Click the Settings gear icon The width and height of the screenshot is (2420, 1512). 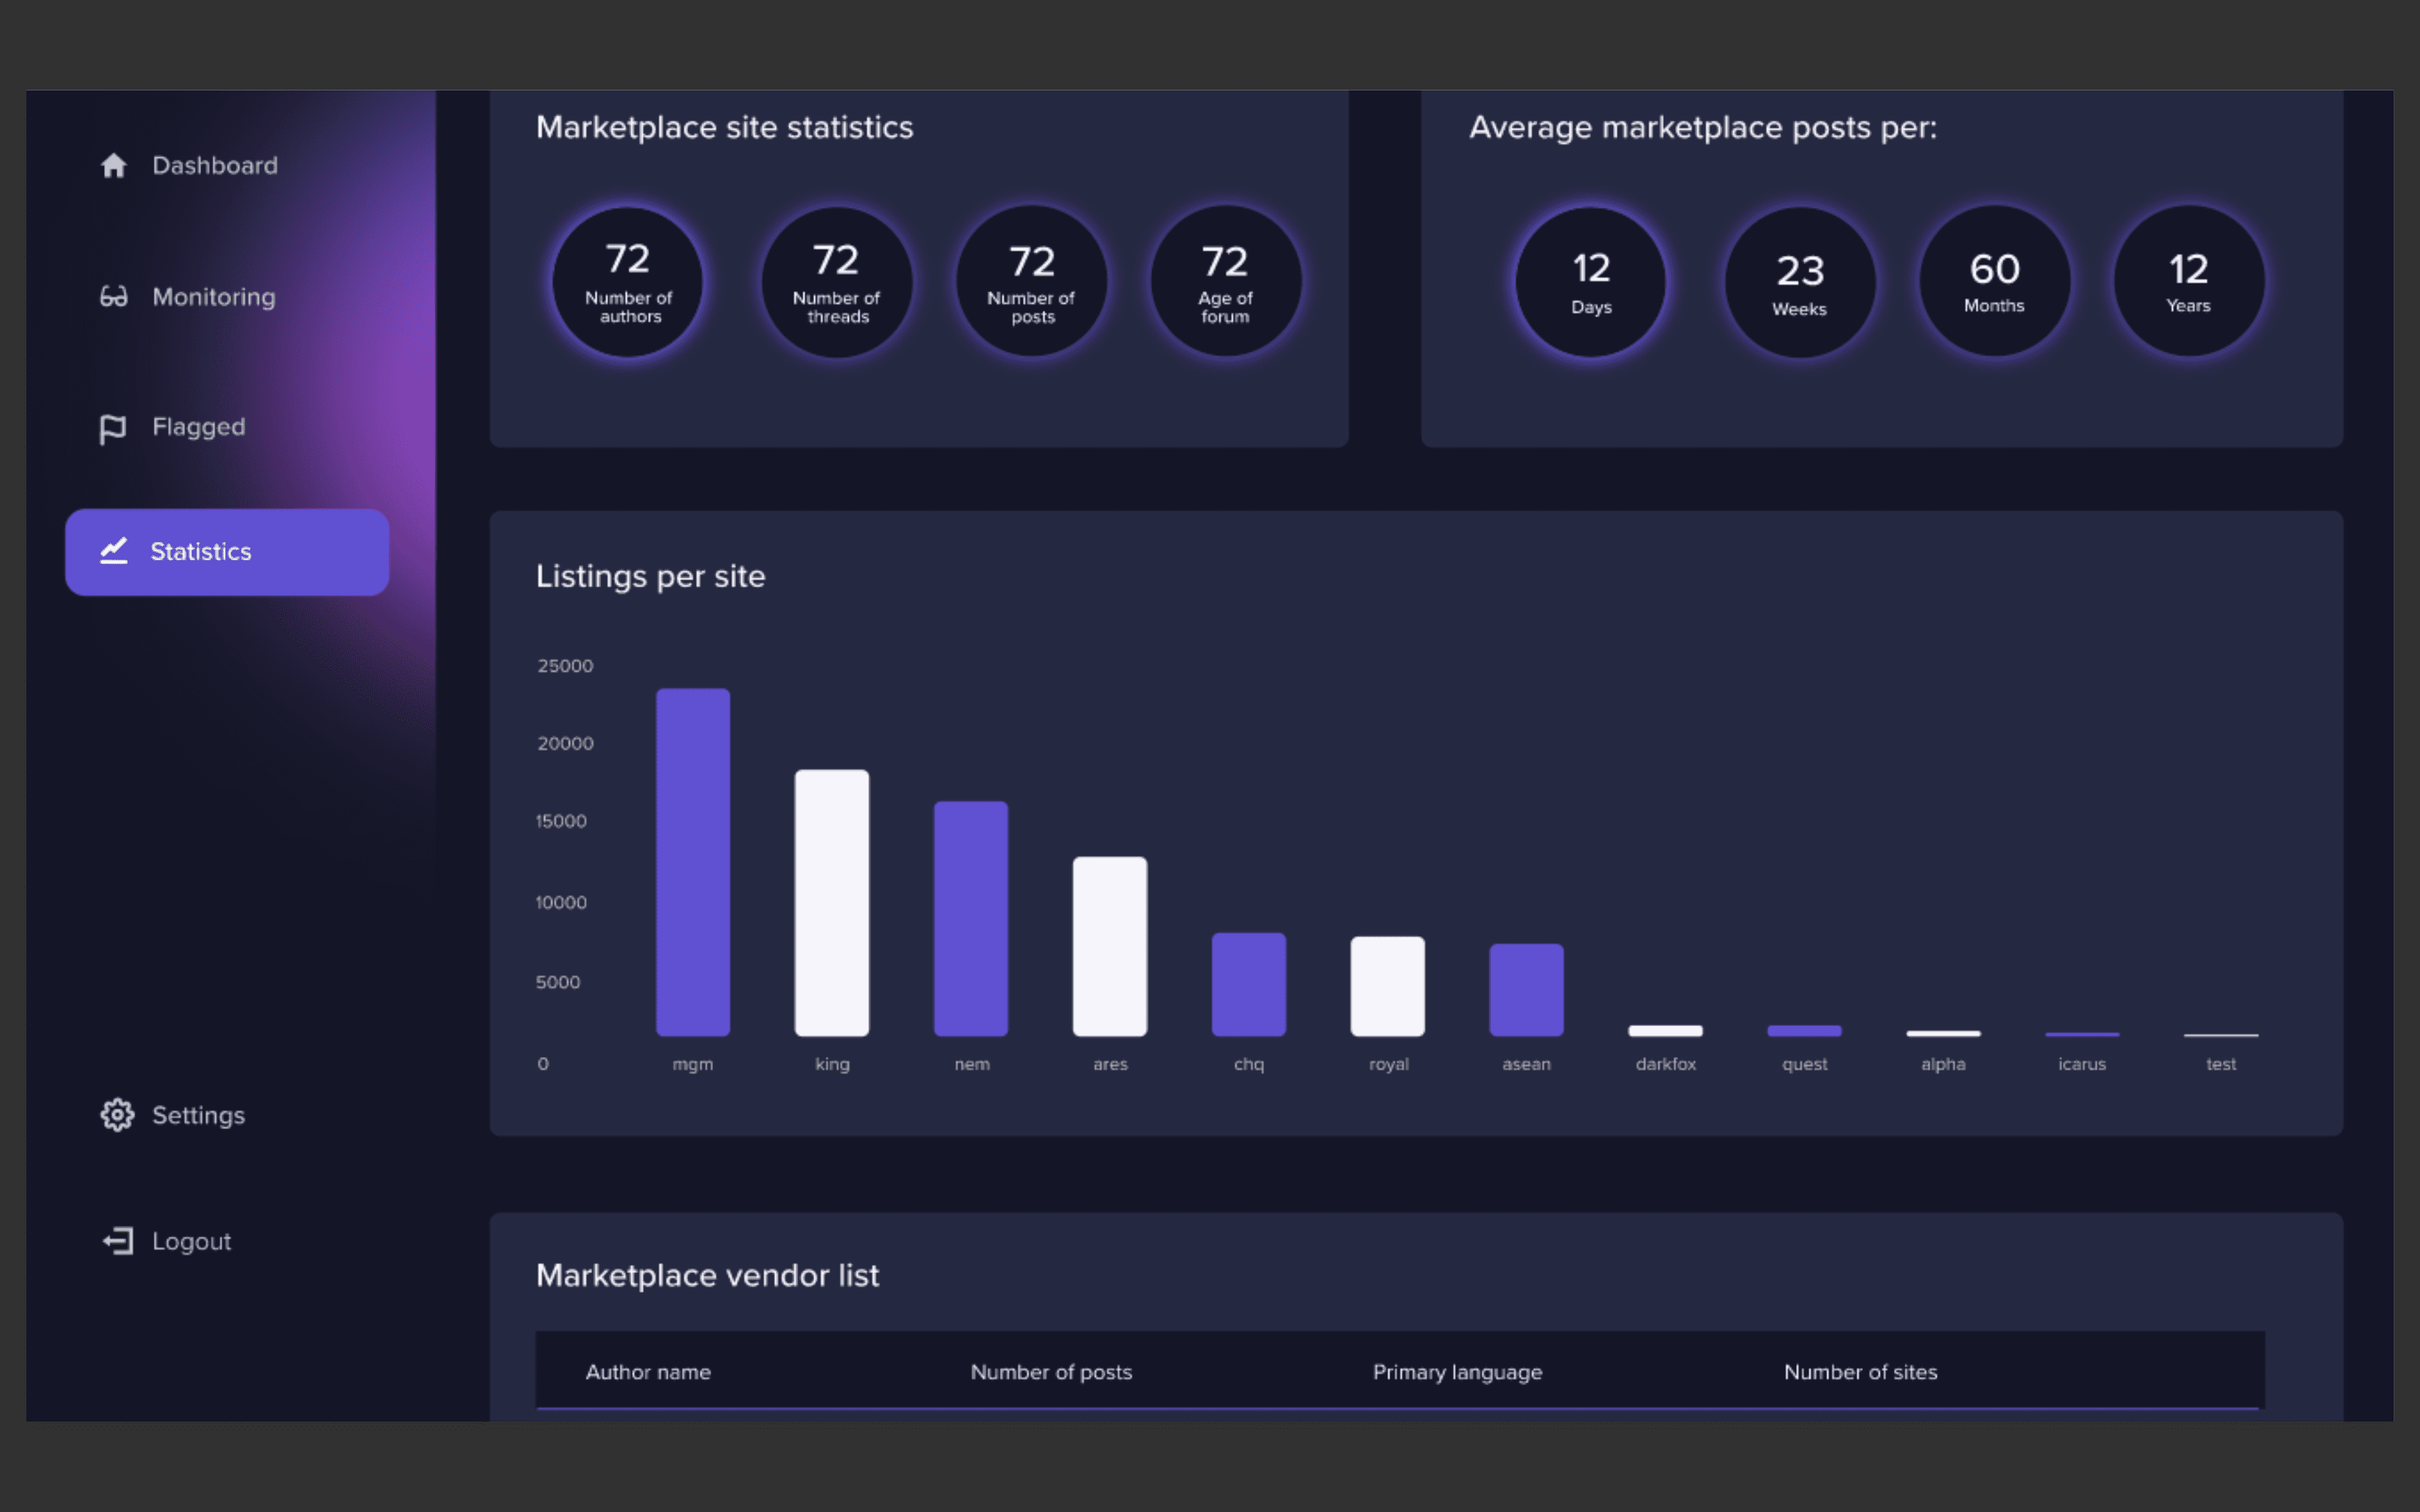pyautogui.click(x=117, y=1115)
